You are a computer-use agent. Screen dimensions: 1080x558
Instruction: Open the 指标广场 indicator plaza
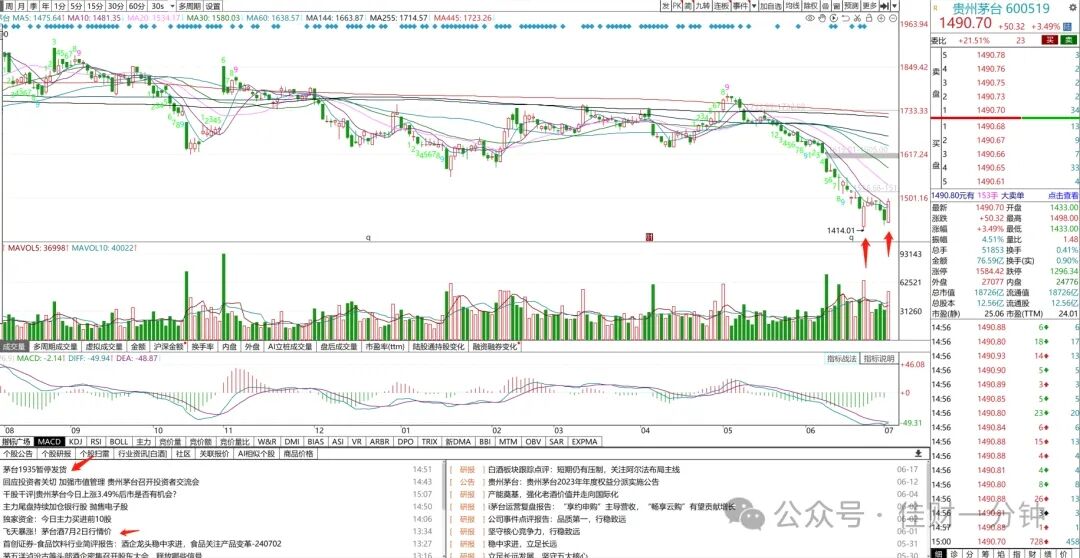pyautogui.click(x=17, y=441)
